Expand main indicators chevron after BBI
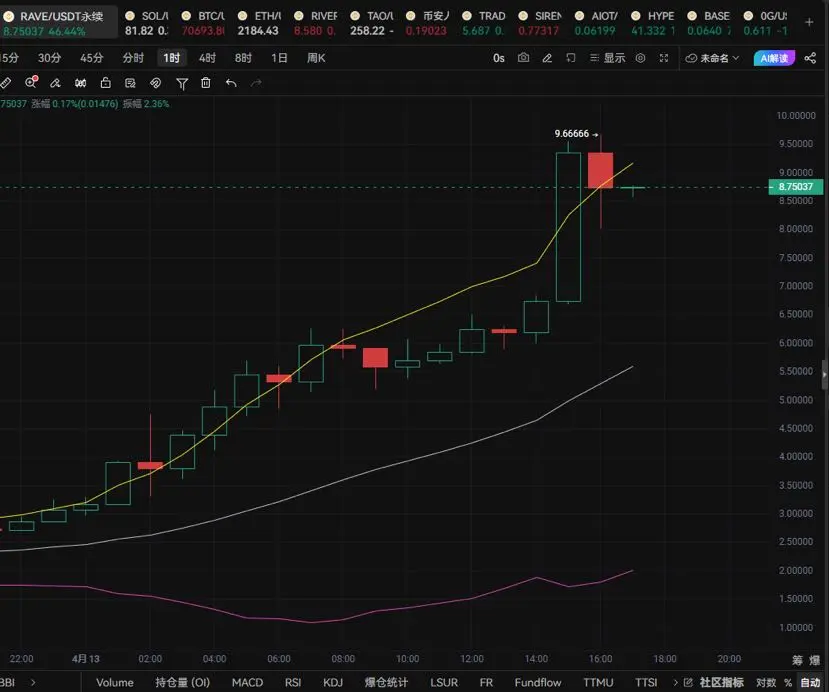The image size is (829, 692). pyautogui.click(x=33, y=682)
